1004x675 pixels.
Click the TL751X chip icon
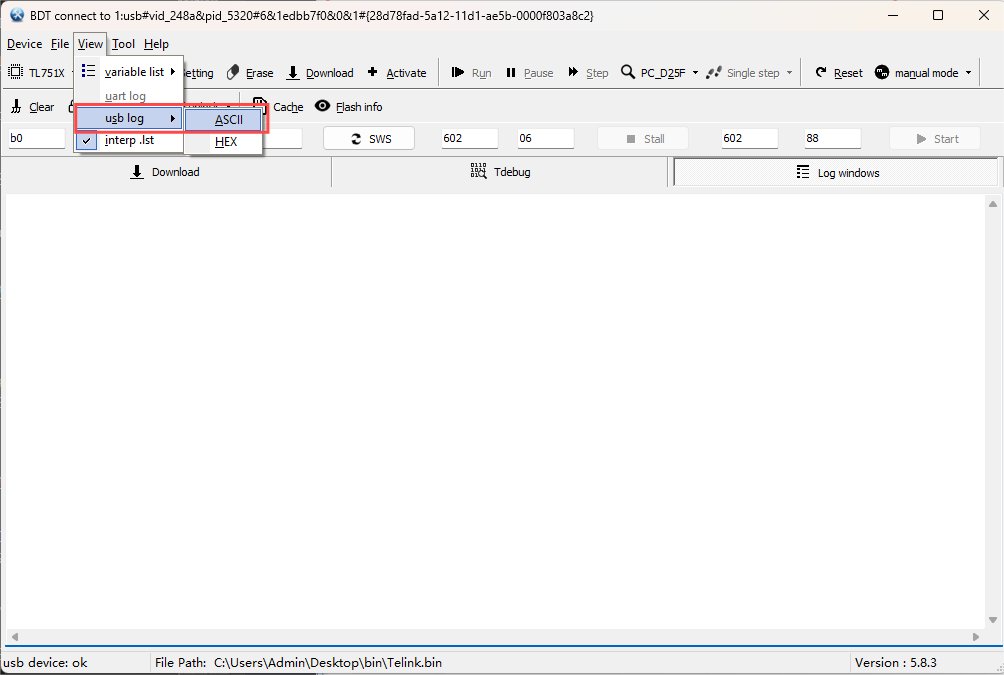15,72
